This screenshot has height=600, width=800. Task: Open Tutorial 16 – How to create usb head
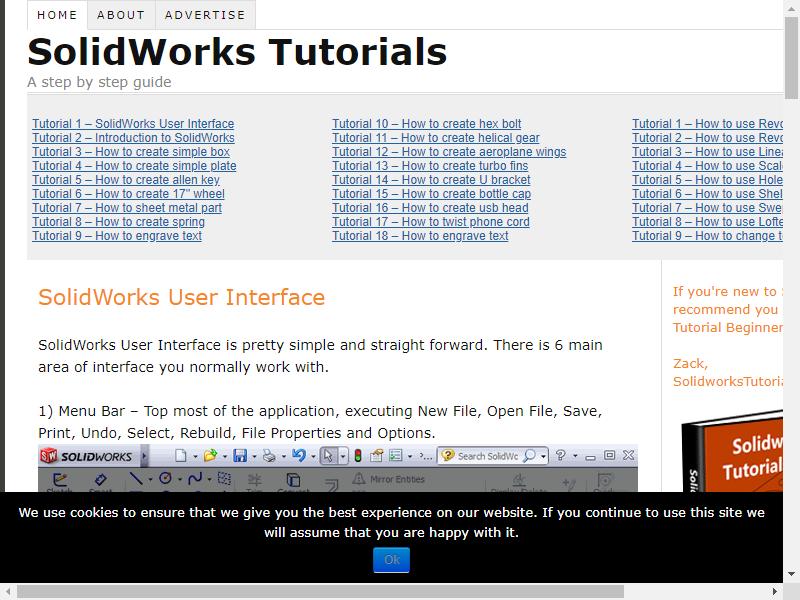(430, 208)
